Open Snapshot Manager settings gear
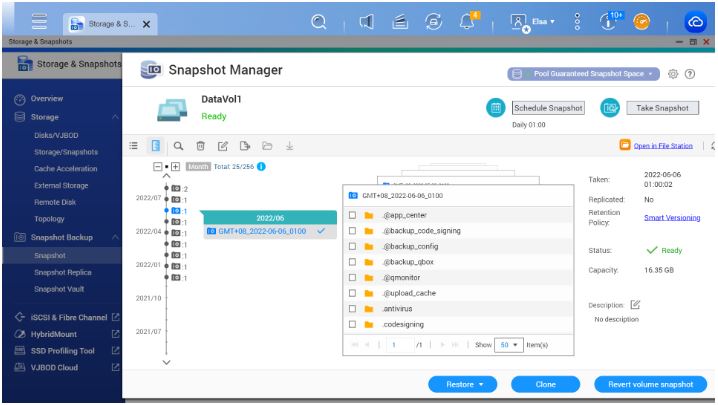Image resolution: width=718 pixels, height=405 pixels. click(x=673, y=74)
